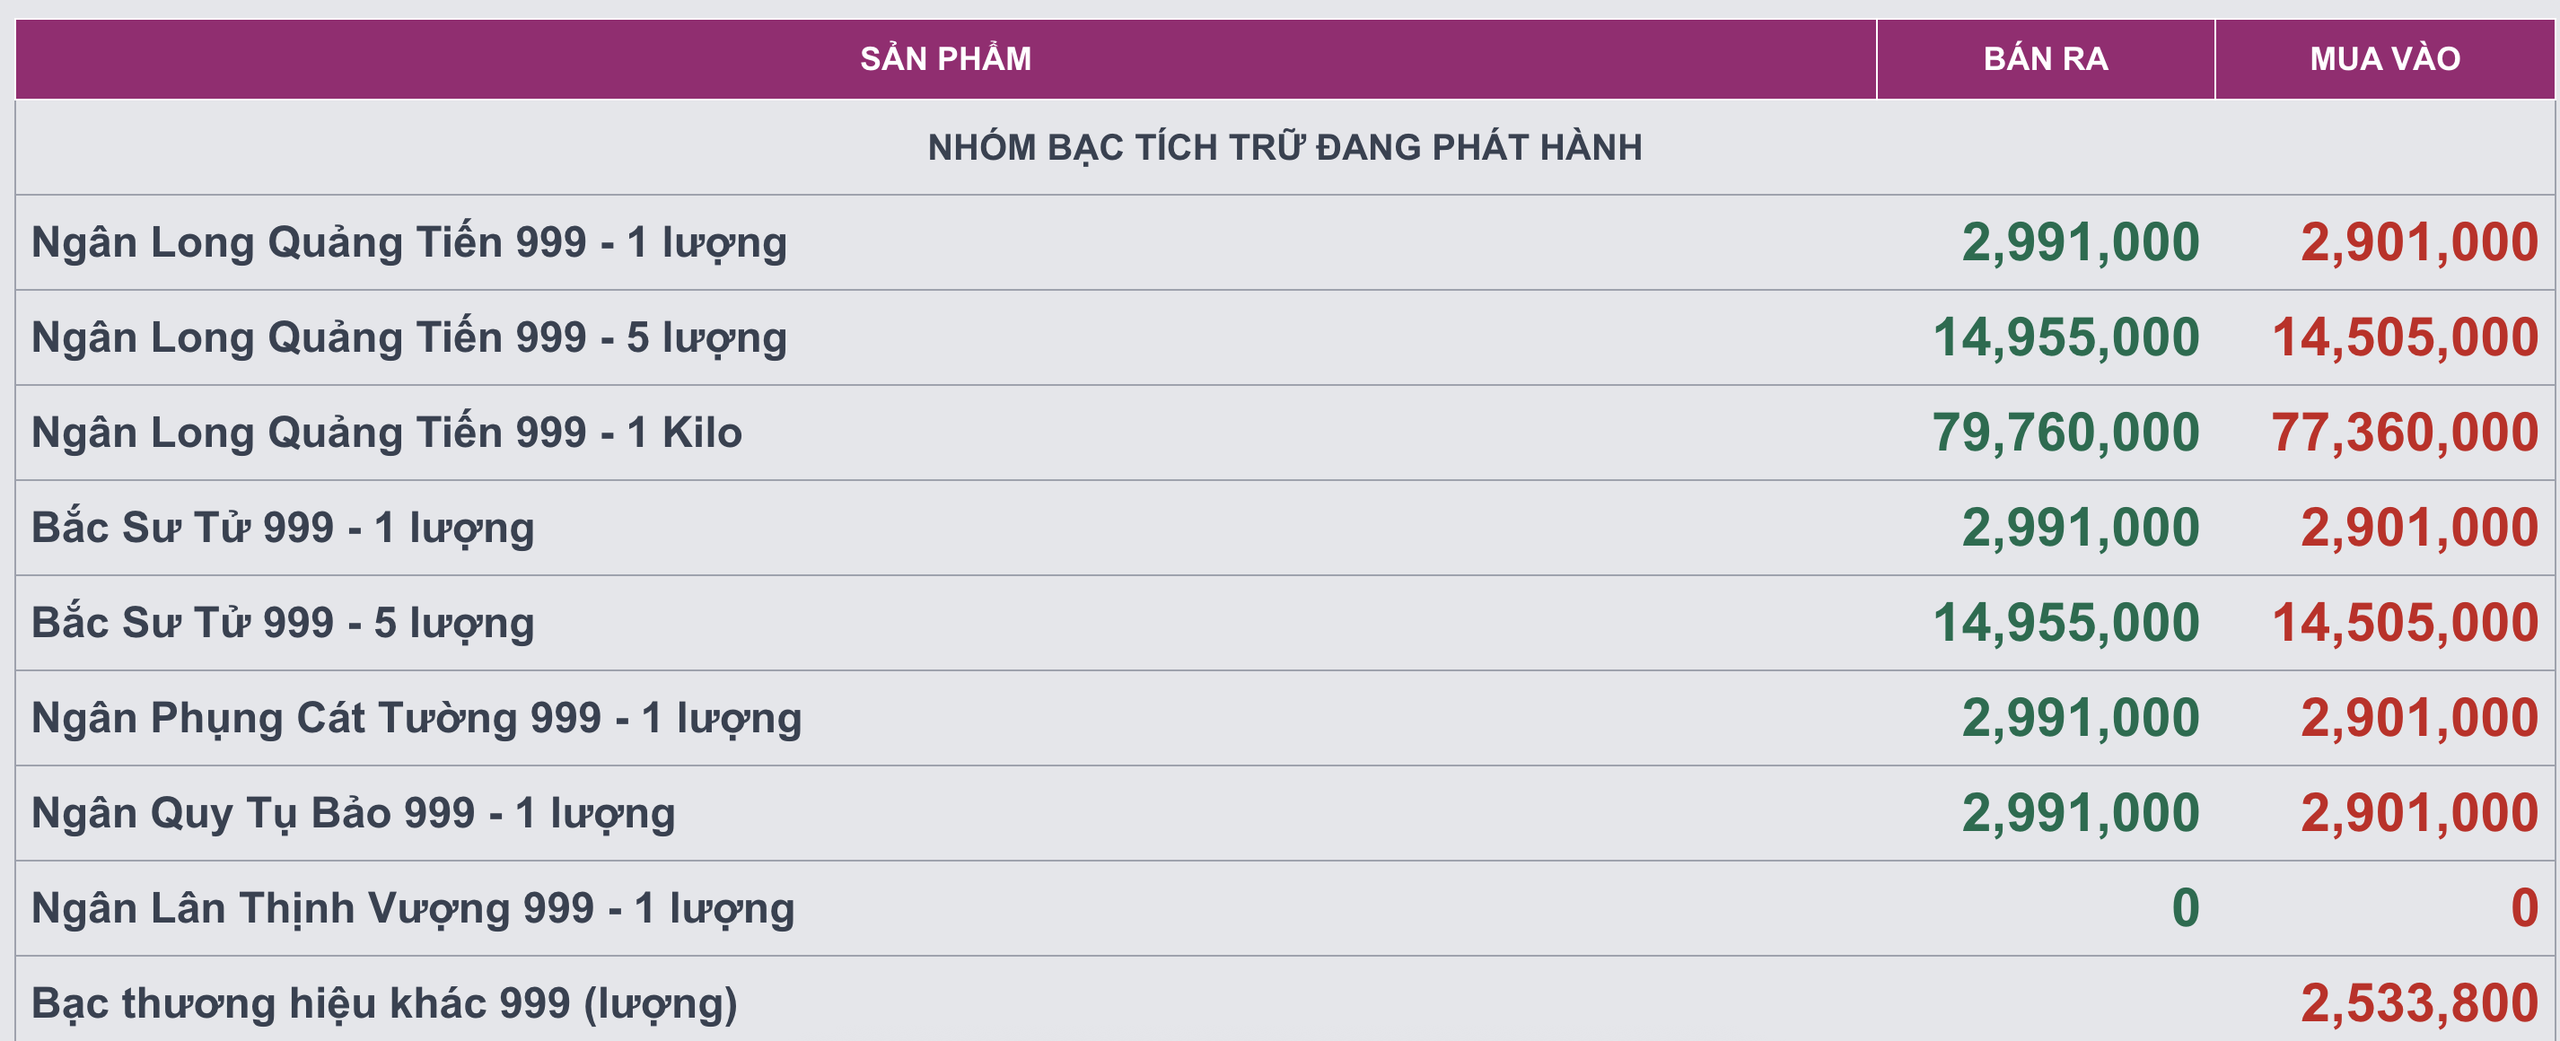Click Bạc thương hiệu khác 999 (lượng) row
This screenshot has height=1041, width=2560.
[384, 1003]
